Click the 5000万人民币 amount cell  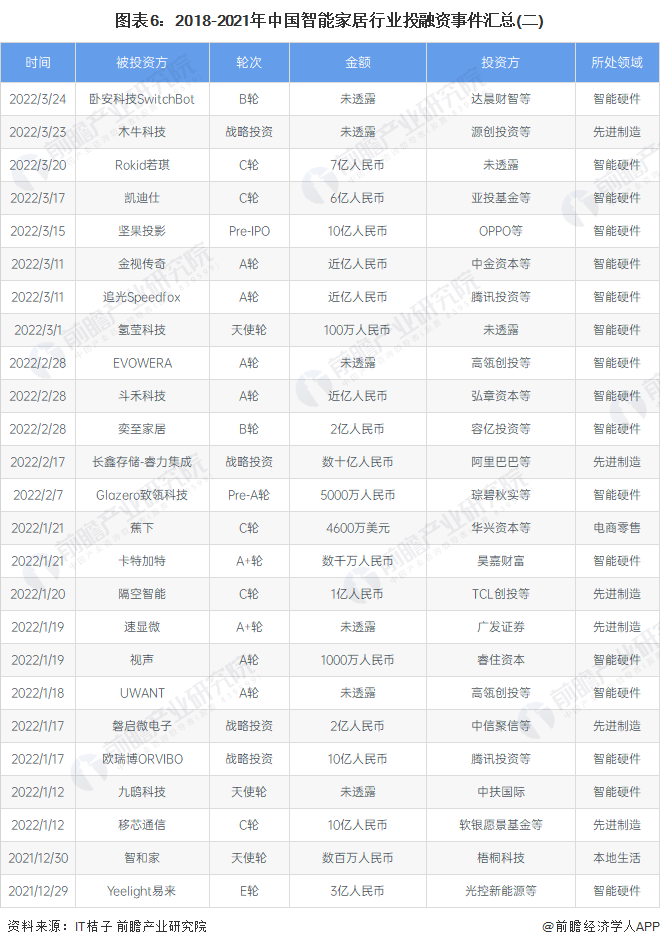pos(358,495)
